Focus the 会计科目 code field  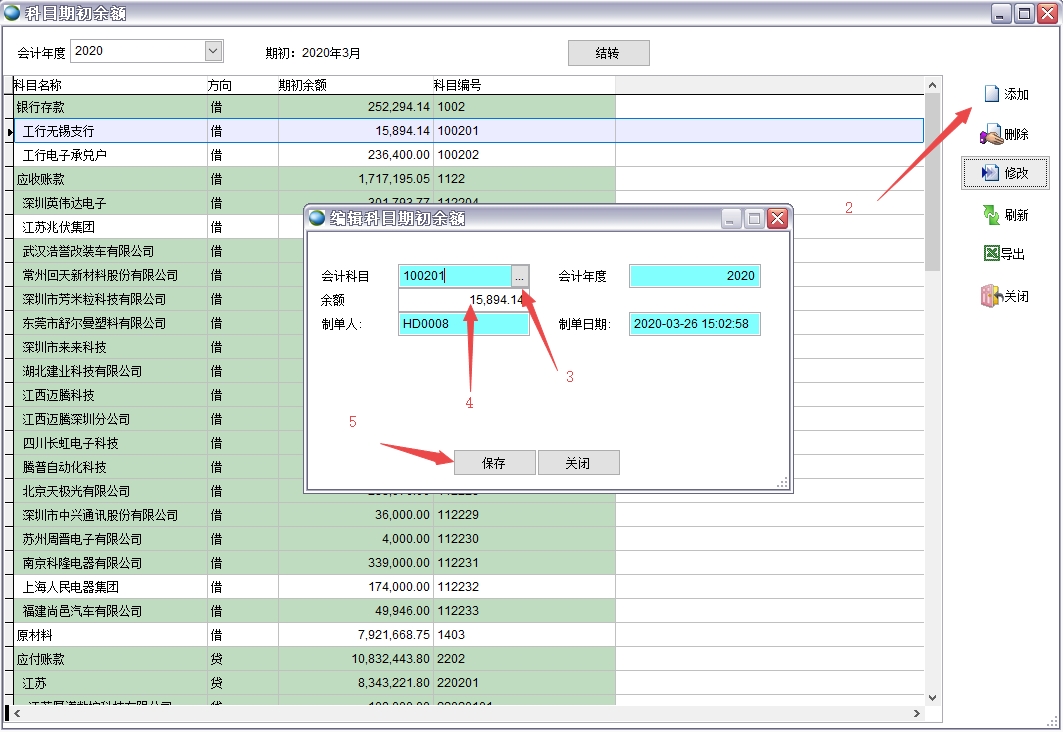[455, 276]
